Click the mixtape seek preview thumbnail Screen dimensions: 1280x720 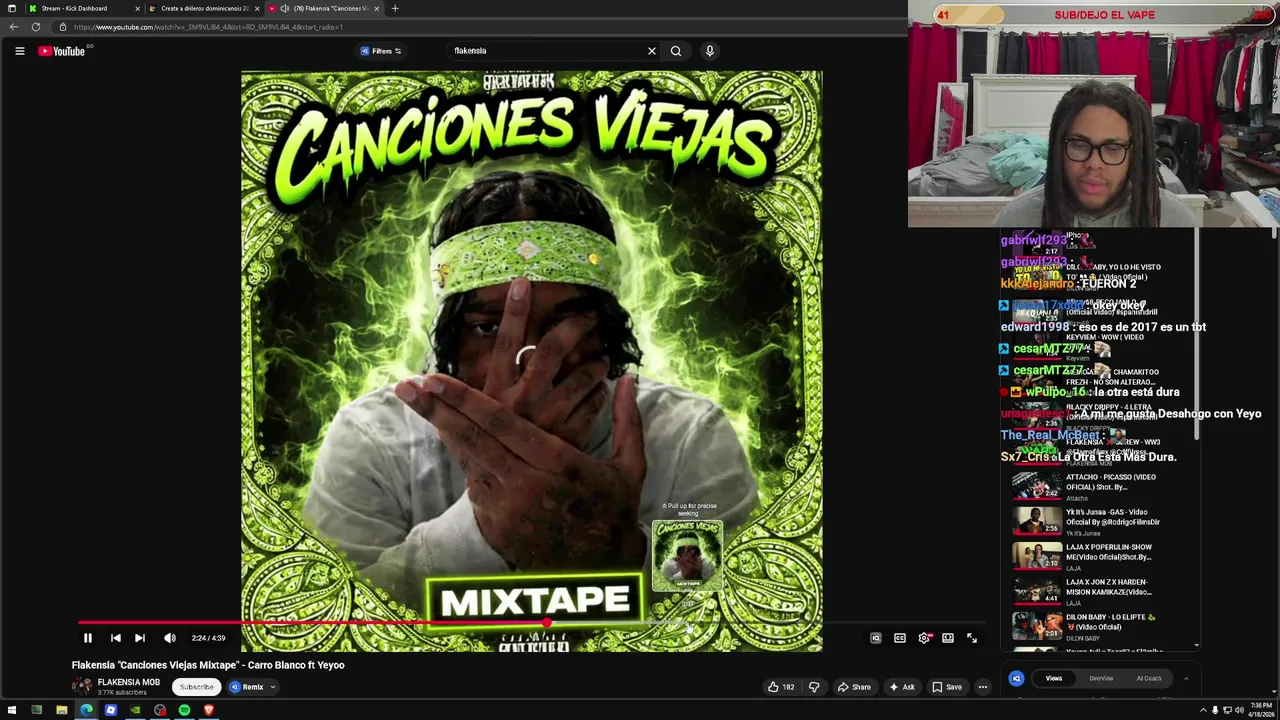pos(687,555)
